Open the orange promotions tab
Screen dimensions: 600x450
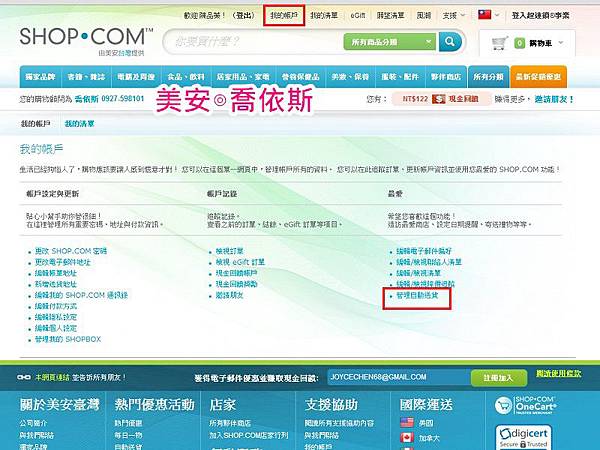pyautogui.click(x=538, y=77)
